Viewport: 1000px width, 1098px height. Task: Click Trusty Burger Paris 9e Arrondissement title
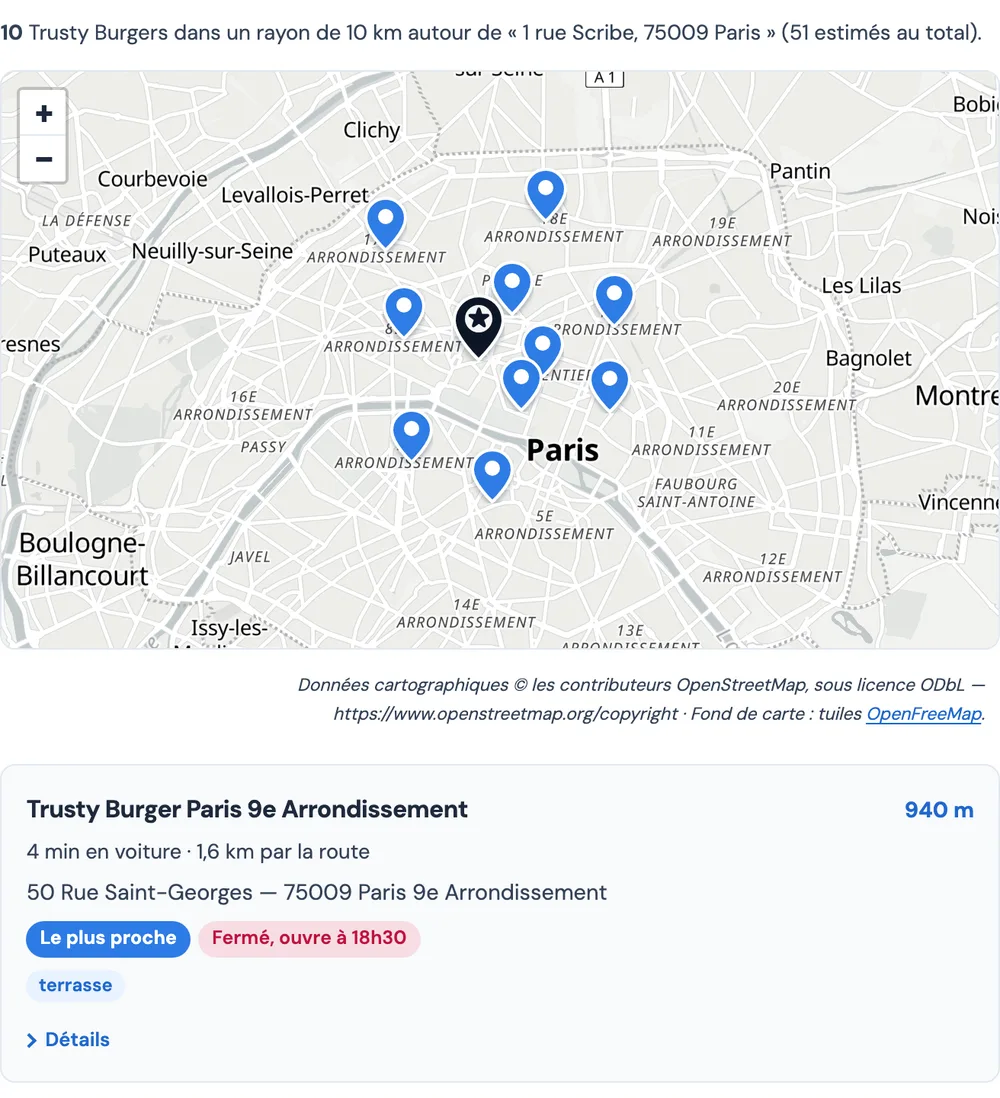(247, 809)
